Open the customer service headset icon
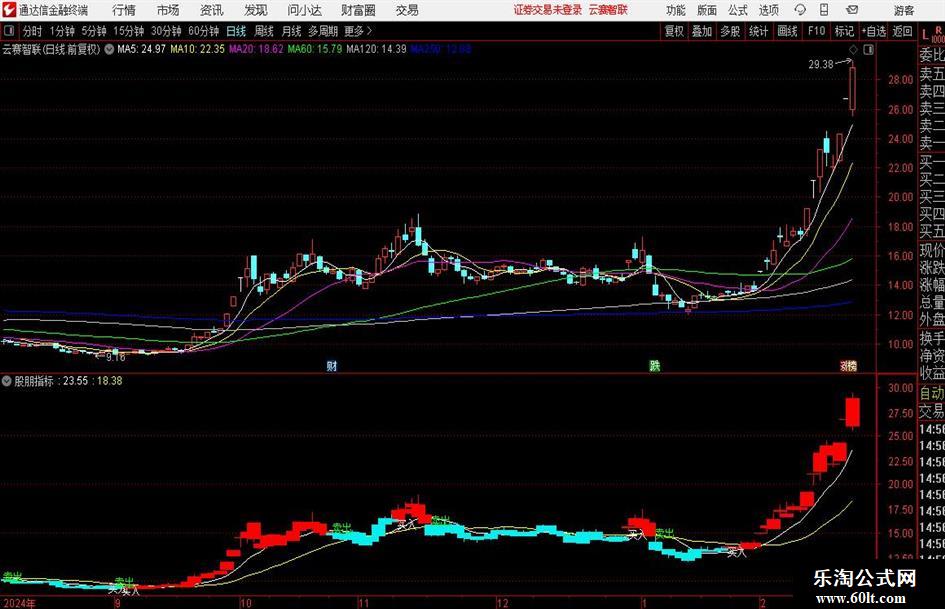Viewport: 945px width, 609px height. [800, 10]
